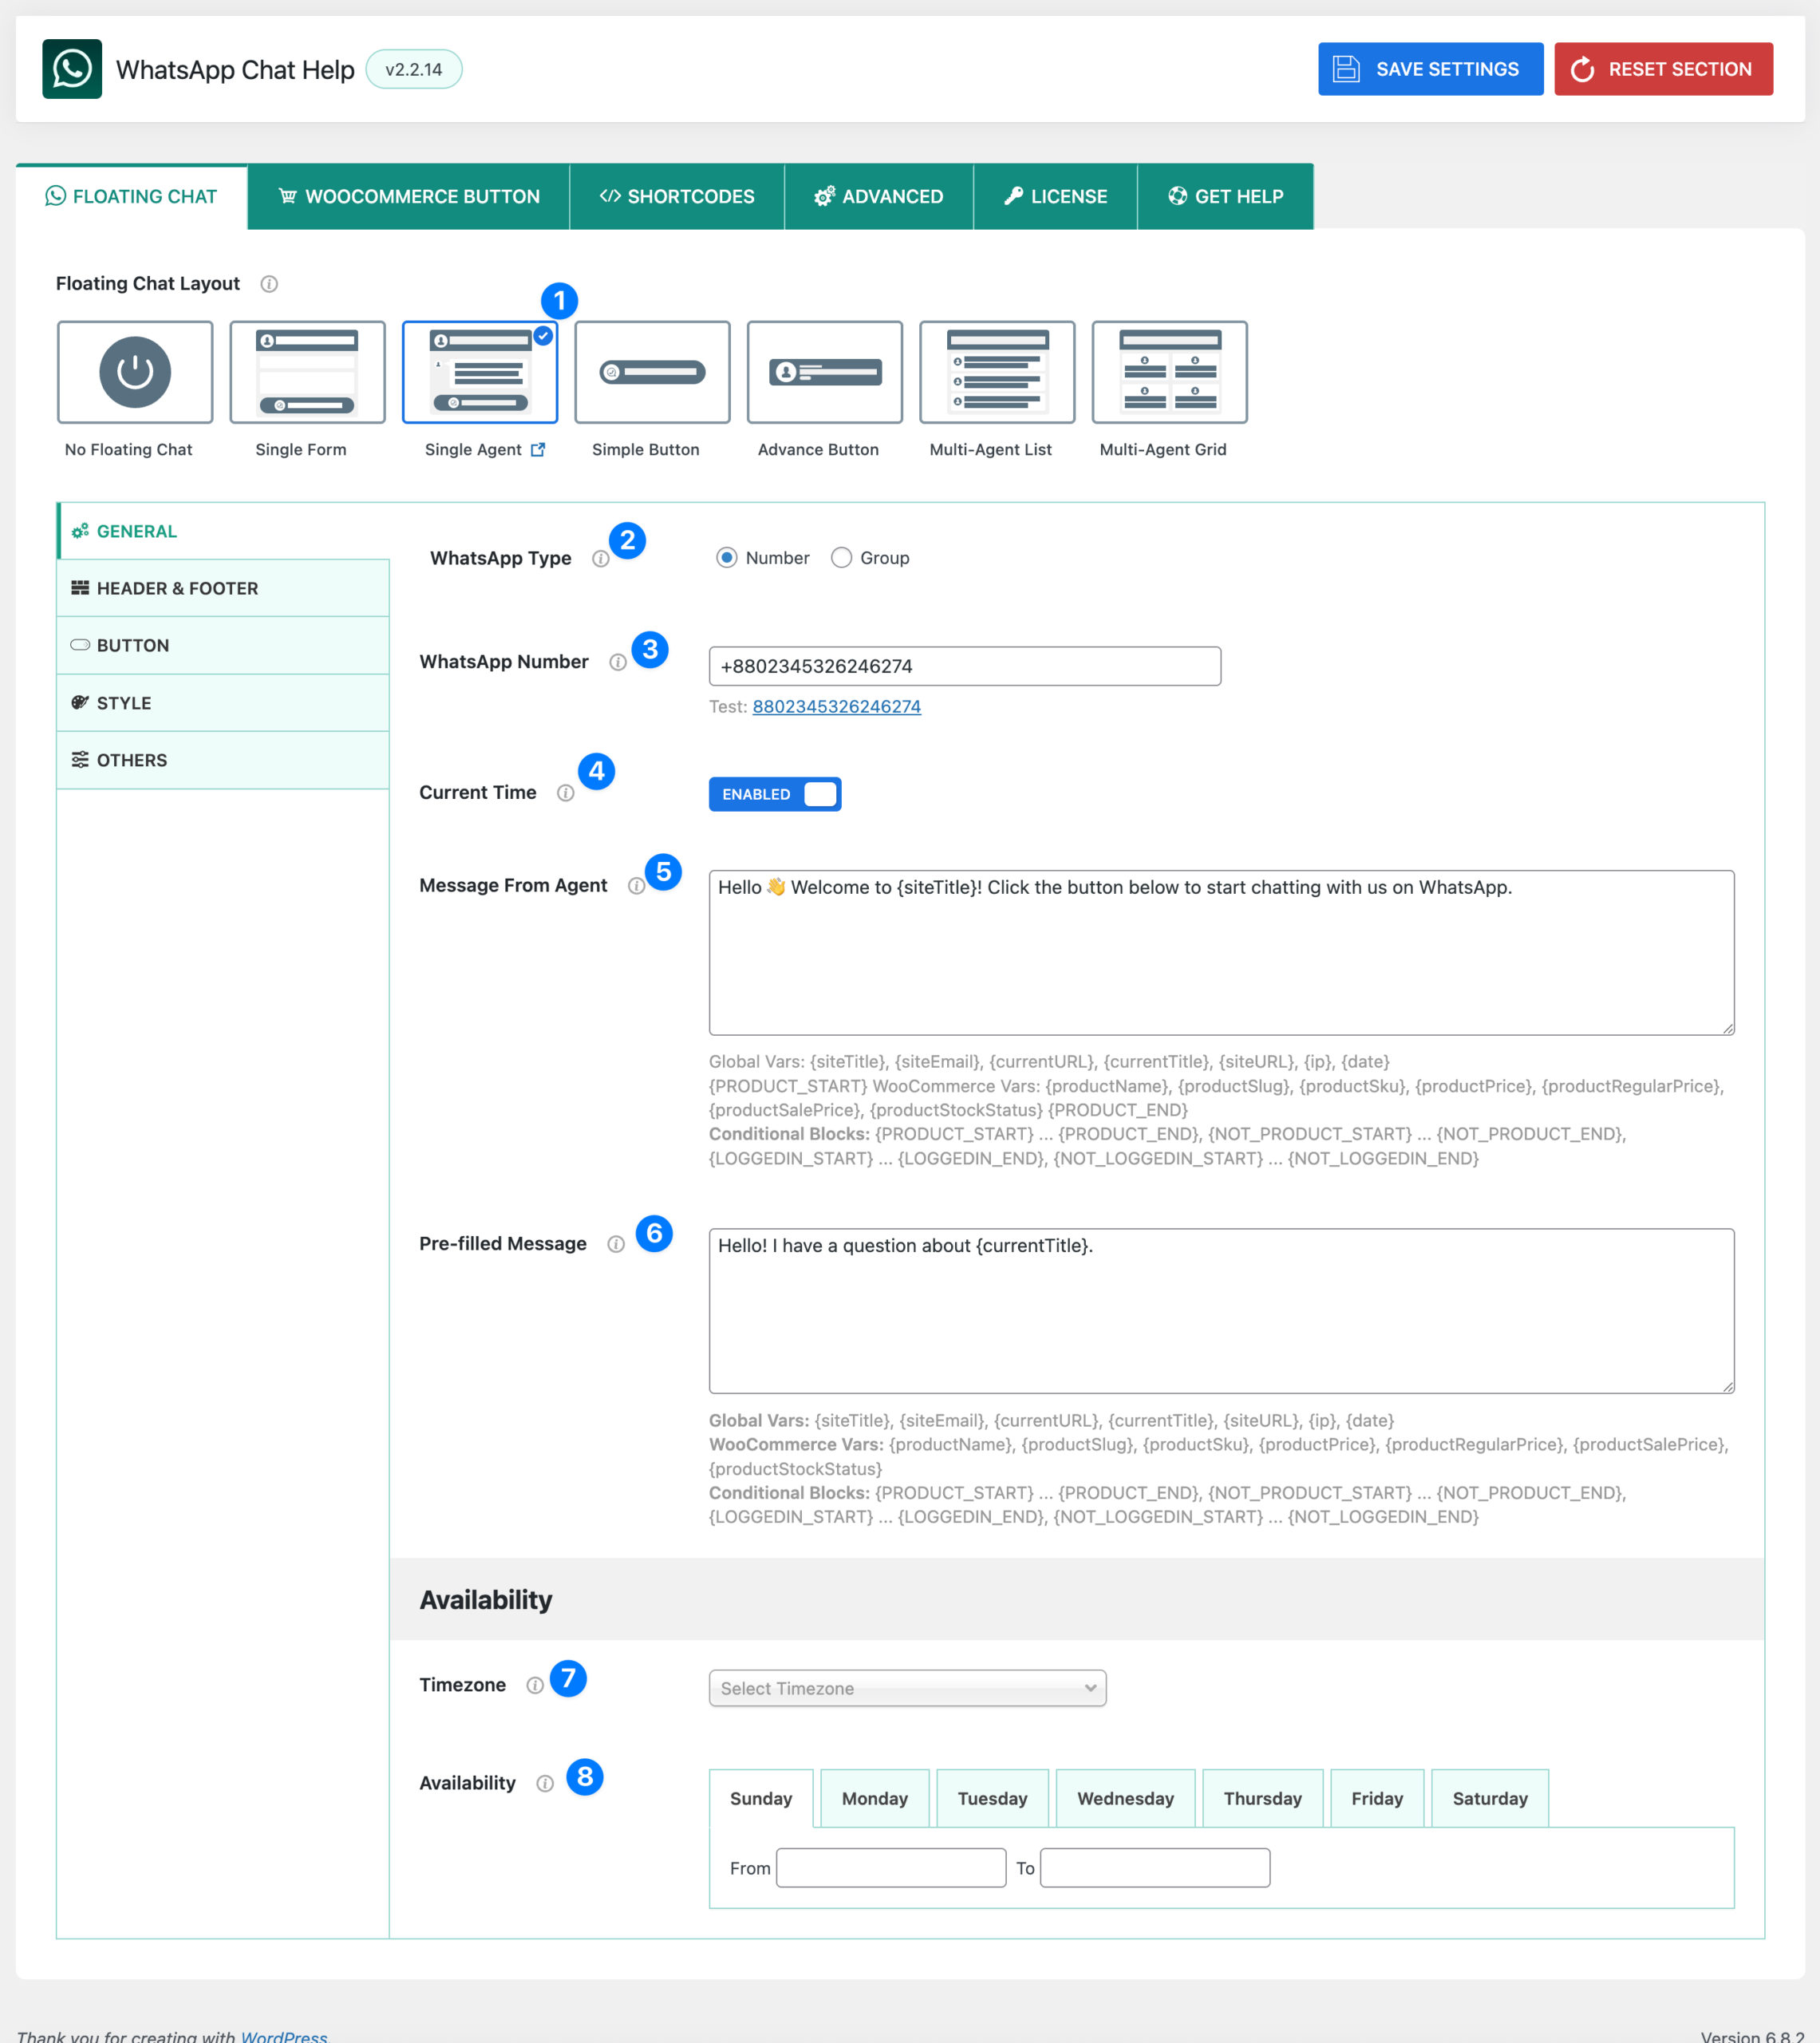
Task: Switch to Wednesday availability tab
Action: tap(1125, 1798)
